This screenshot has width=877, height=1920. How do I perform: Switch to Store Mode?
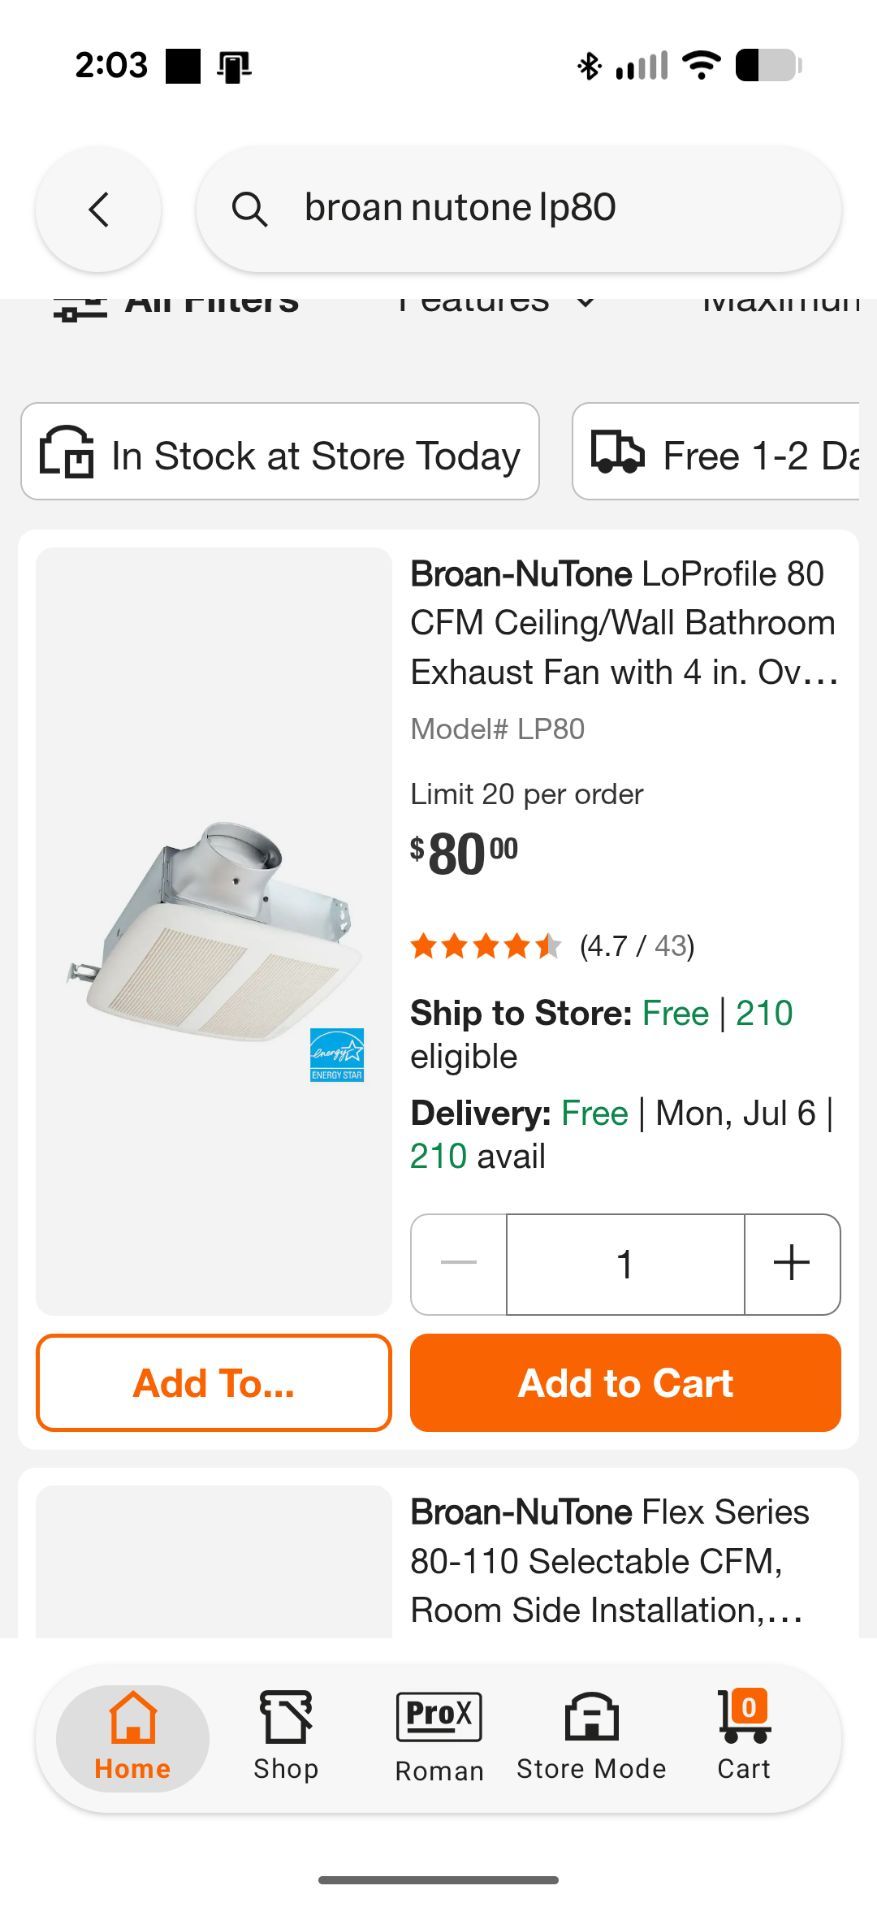591,1737
